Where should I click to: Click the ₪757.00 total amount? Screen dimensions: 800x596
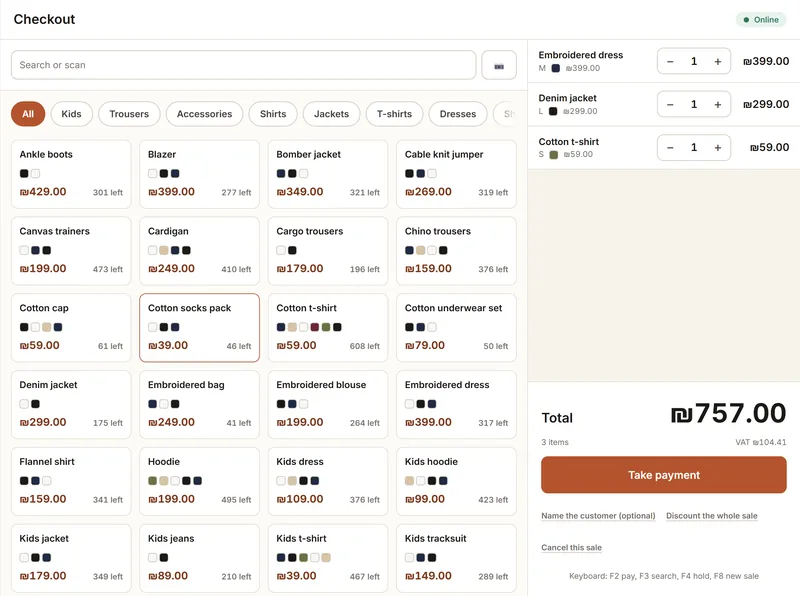pyautogui.click(x=728, y=413)
